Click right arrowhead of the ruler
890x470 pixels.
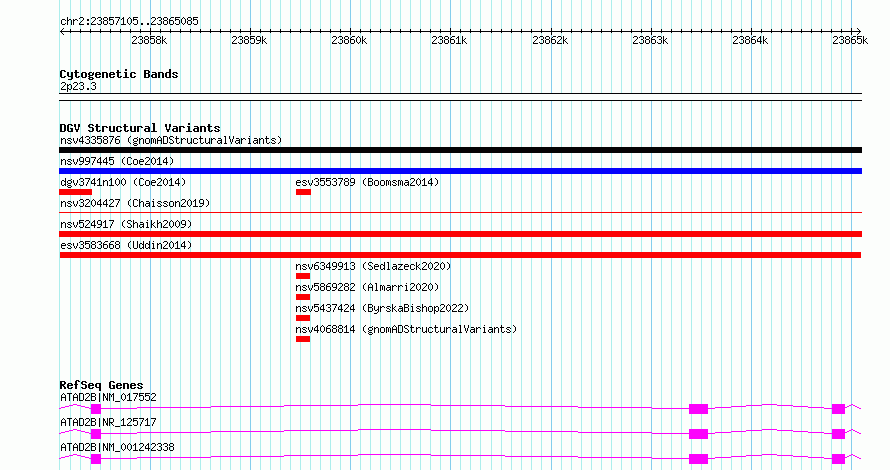tap(859, 32)
